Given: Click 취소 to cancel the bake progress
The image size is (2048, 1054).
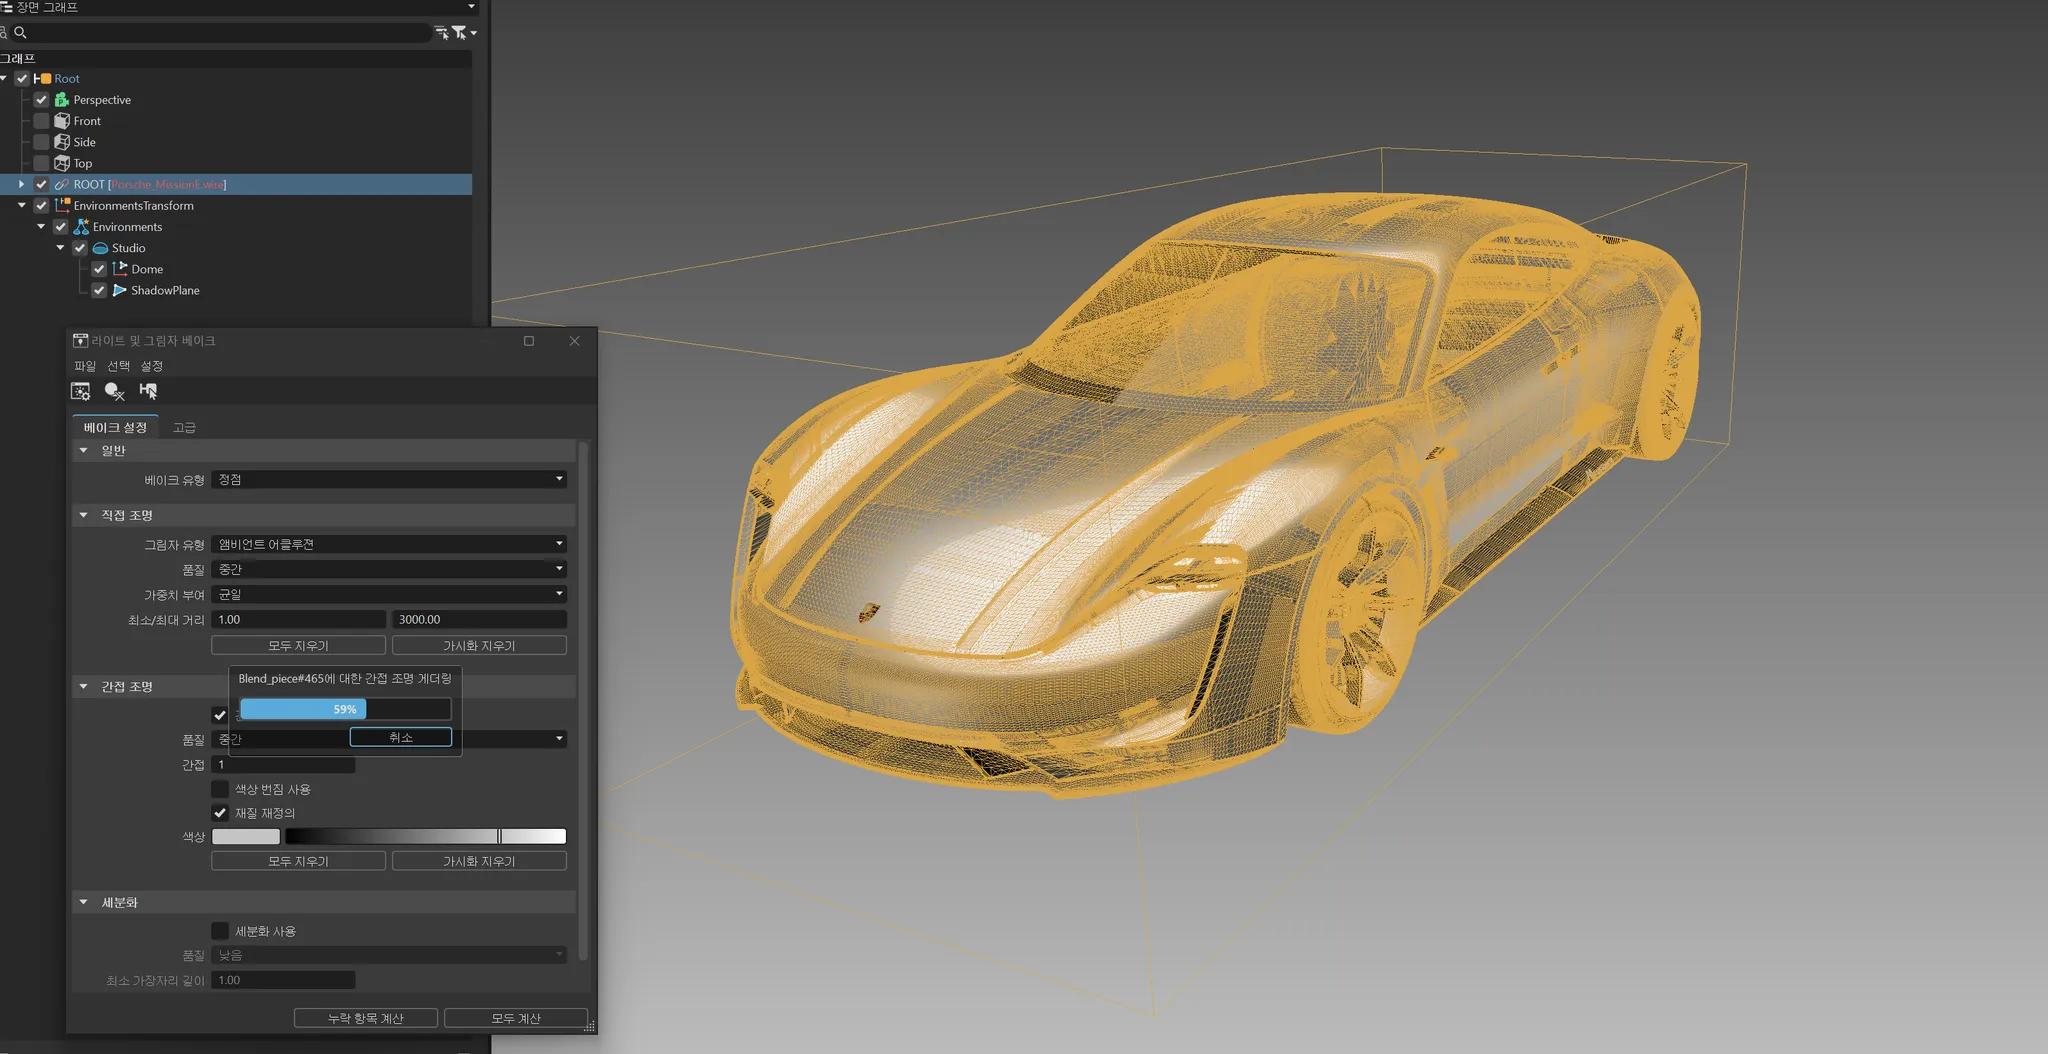Looking at the screenshot, I should (400, 737).
